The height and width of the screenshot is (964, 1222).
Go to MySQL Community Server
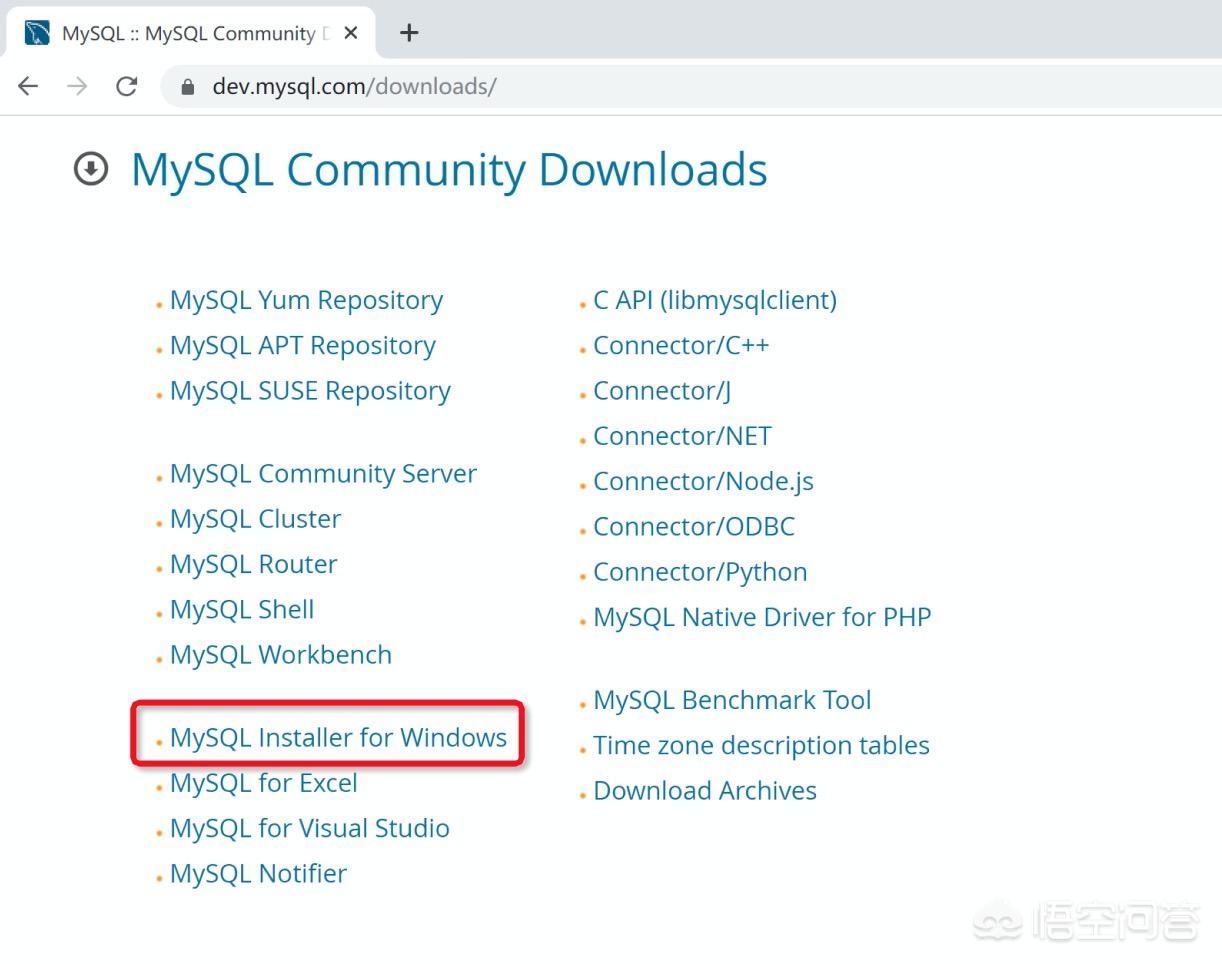click(323, 473)
